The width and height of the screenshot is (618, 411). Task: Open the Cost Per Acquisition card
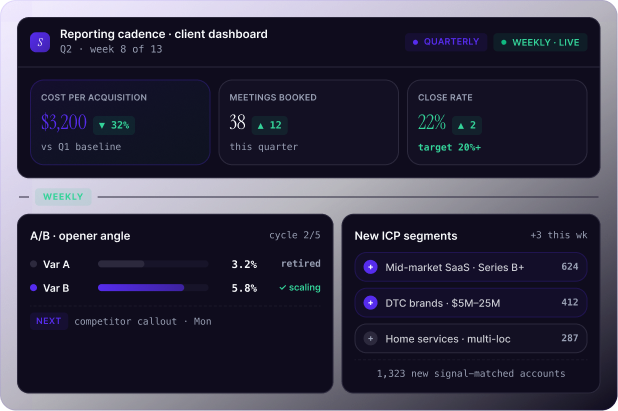(x=119, y=122)
